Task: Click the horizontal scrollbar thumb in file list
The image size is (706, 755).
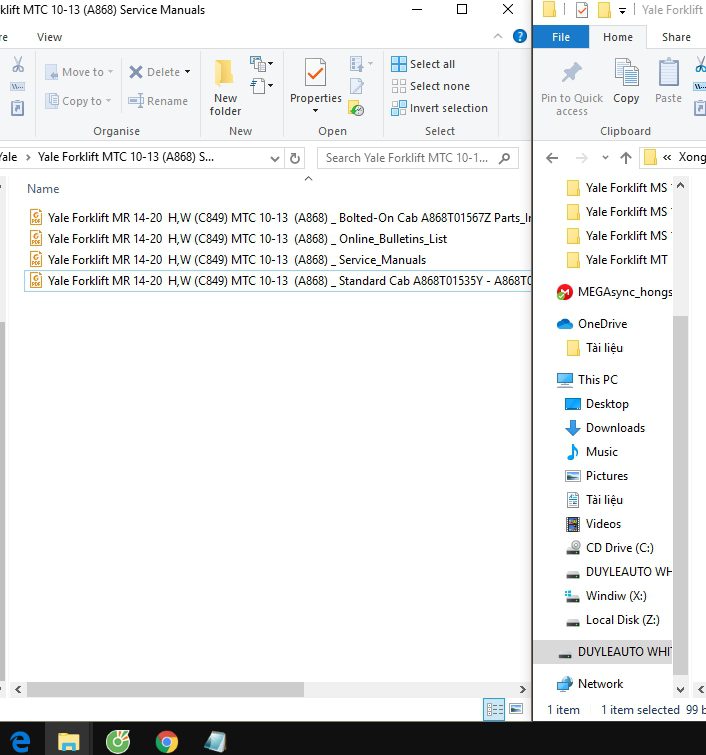Action: pyautogui.click(x=165, y=690)
